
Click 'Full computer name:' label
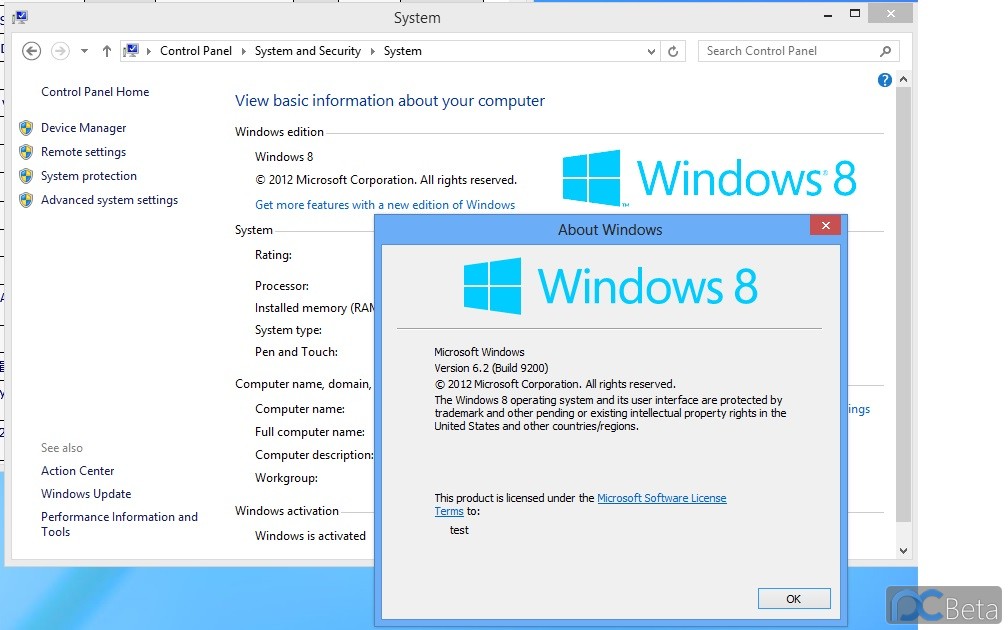[310, 432]
